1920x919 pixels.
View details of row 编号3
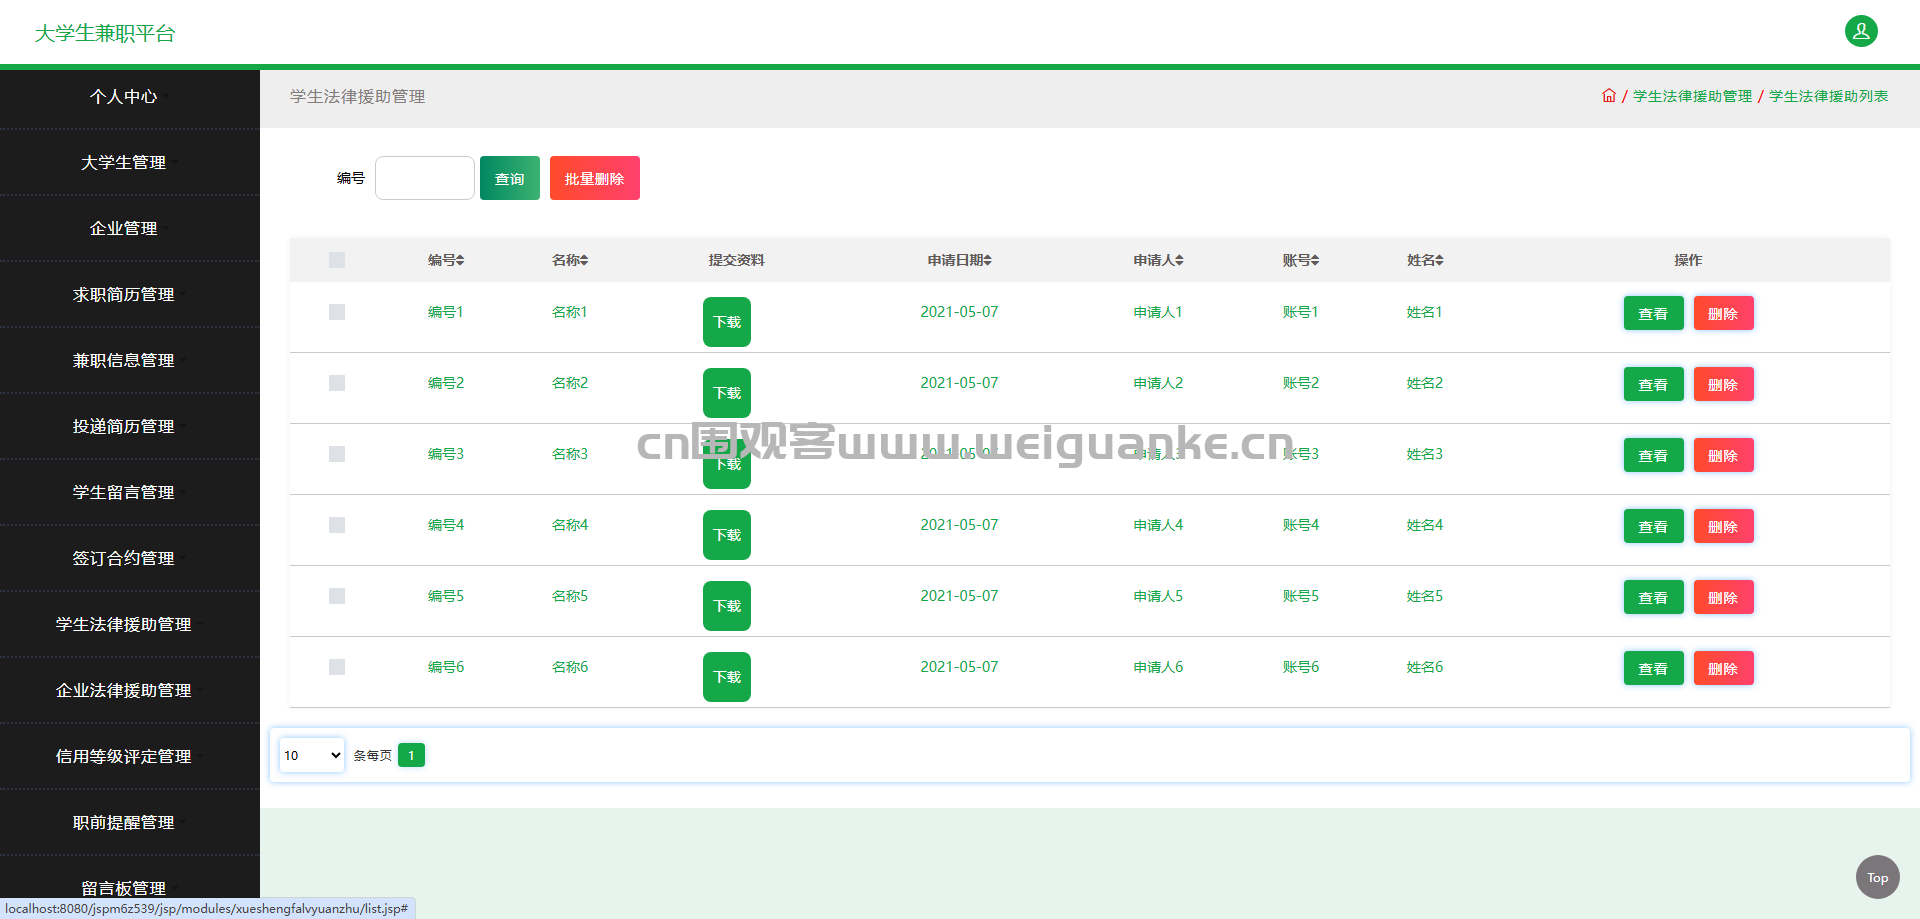1653,455
